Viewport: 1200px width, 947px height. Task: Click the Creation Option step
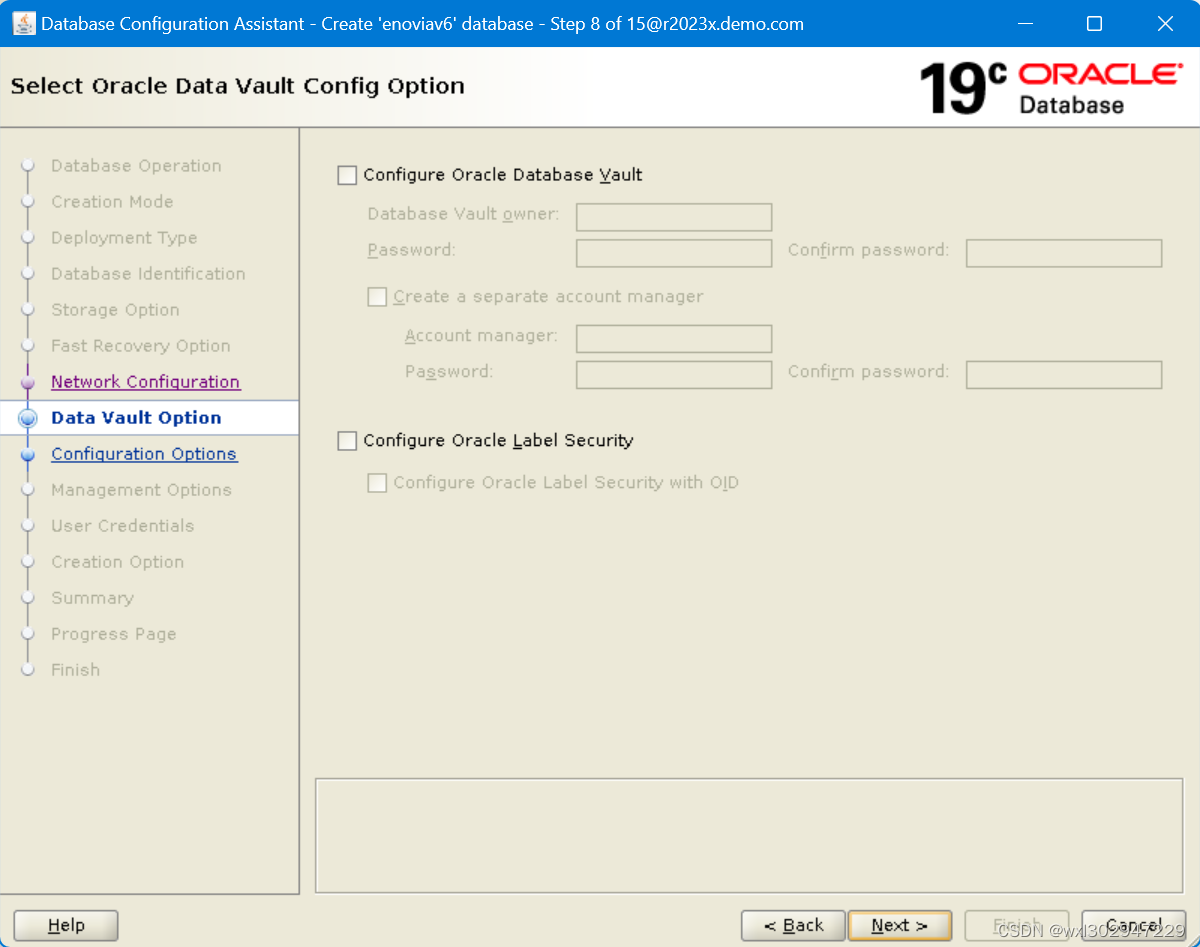118,562
